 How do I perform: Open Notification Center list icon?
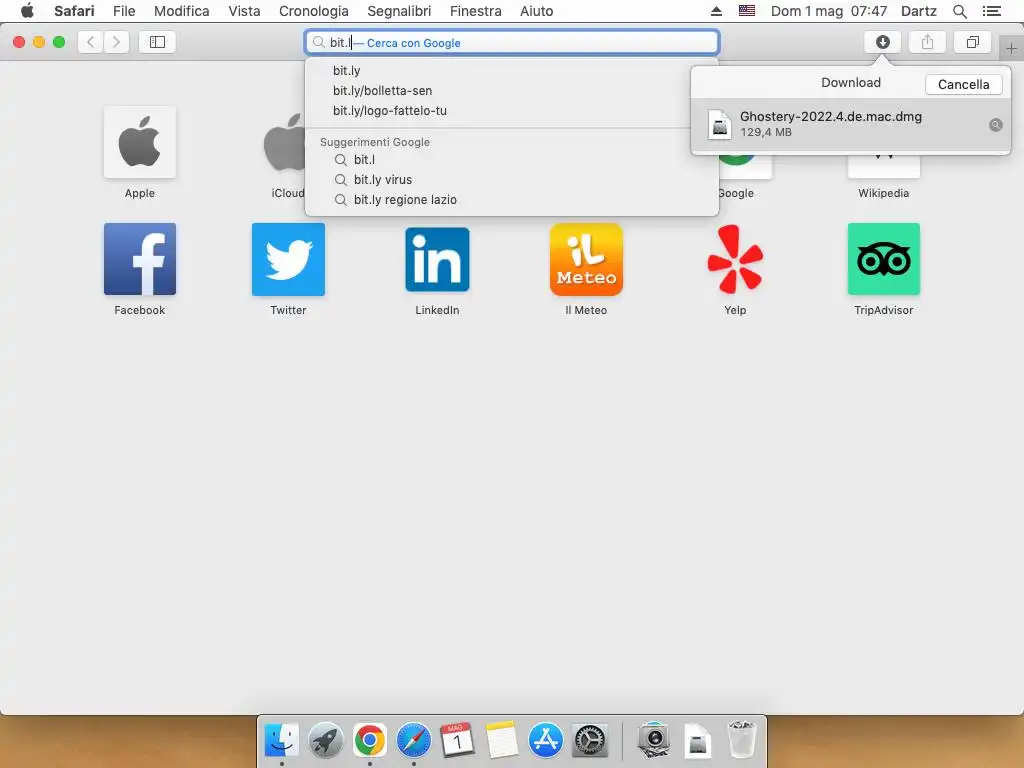(x=991, y=11)
